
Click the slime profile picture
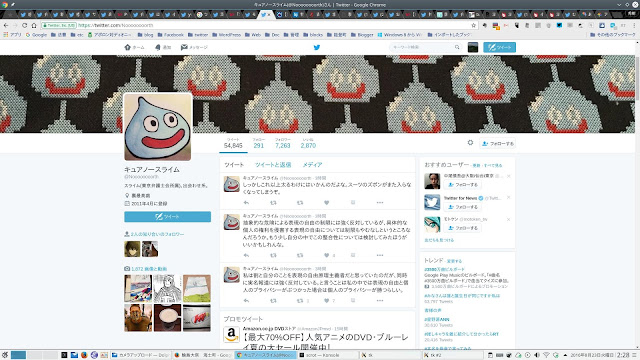158,127
